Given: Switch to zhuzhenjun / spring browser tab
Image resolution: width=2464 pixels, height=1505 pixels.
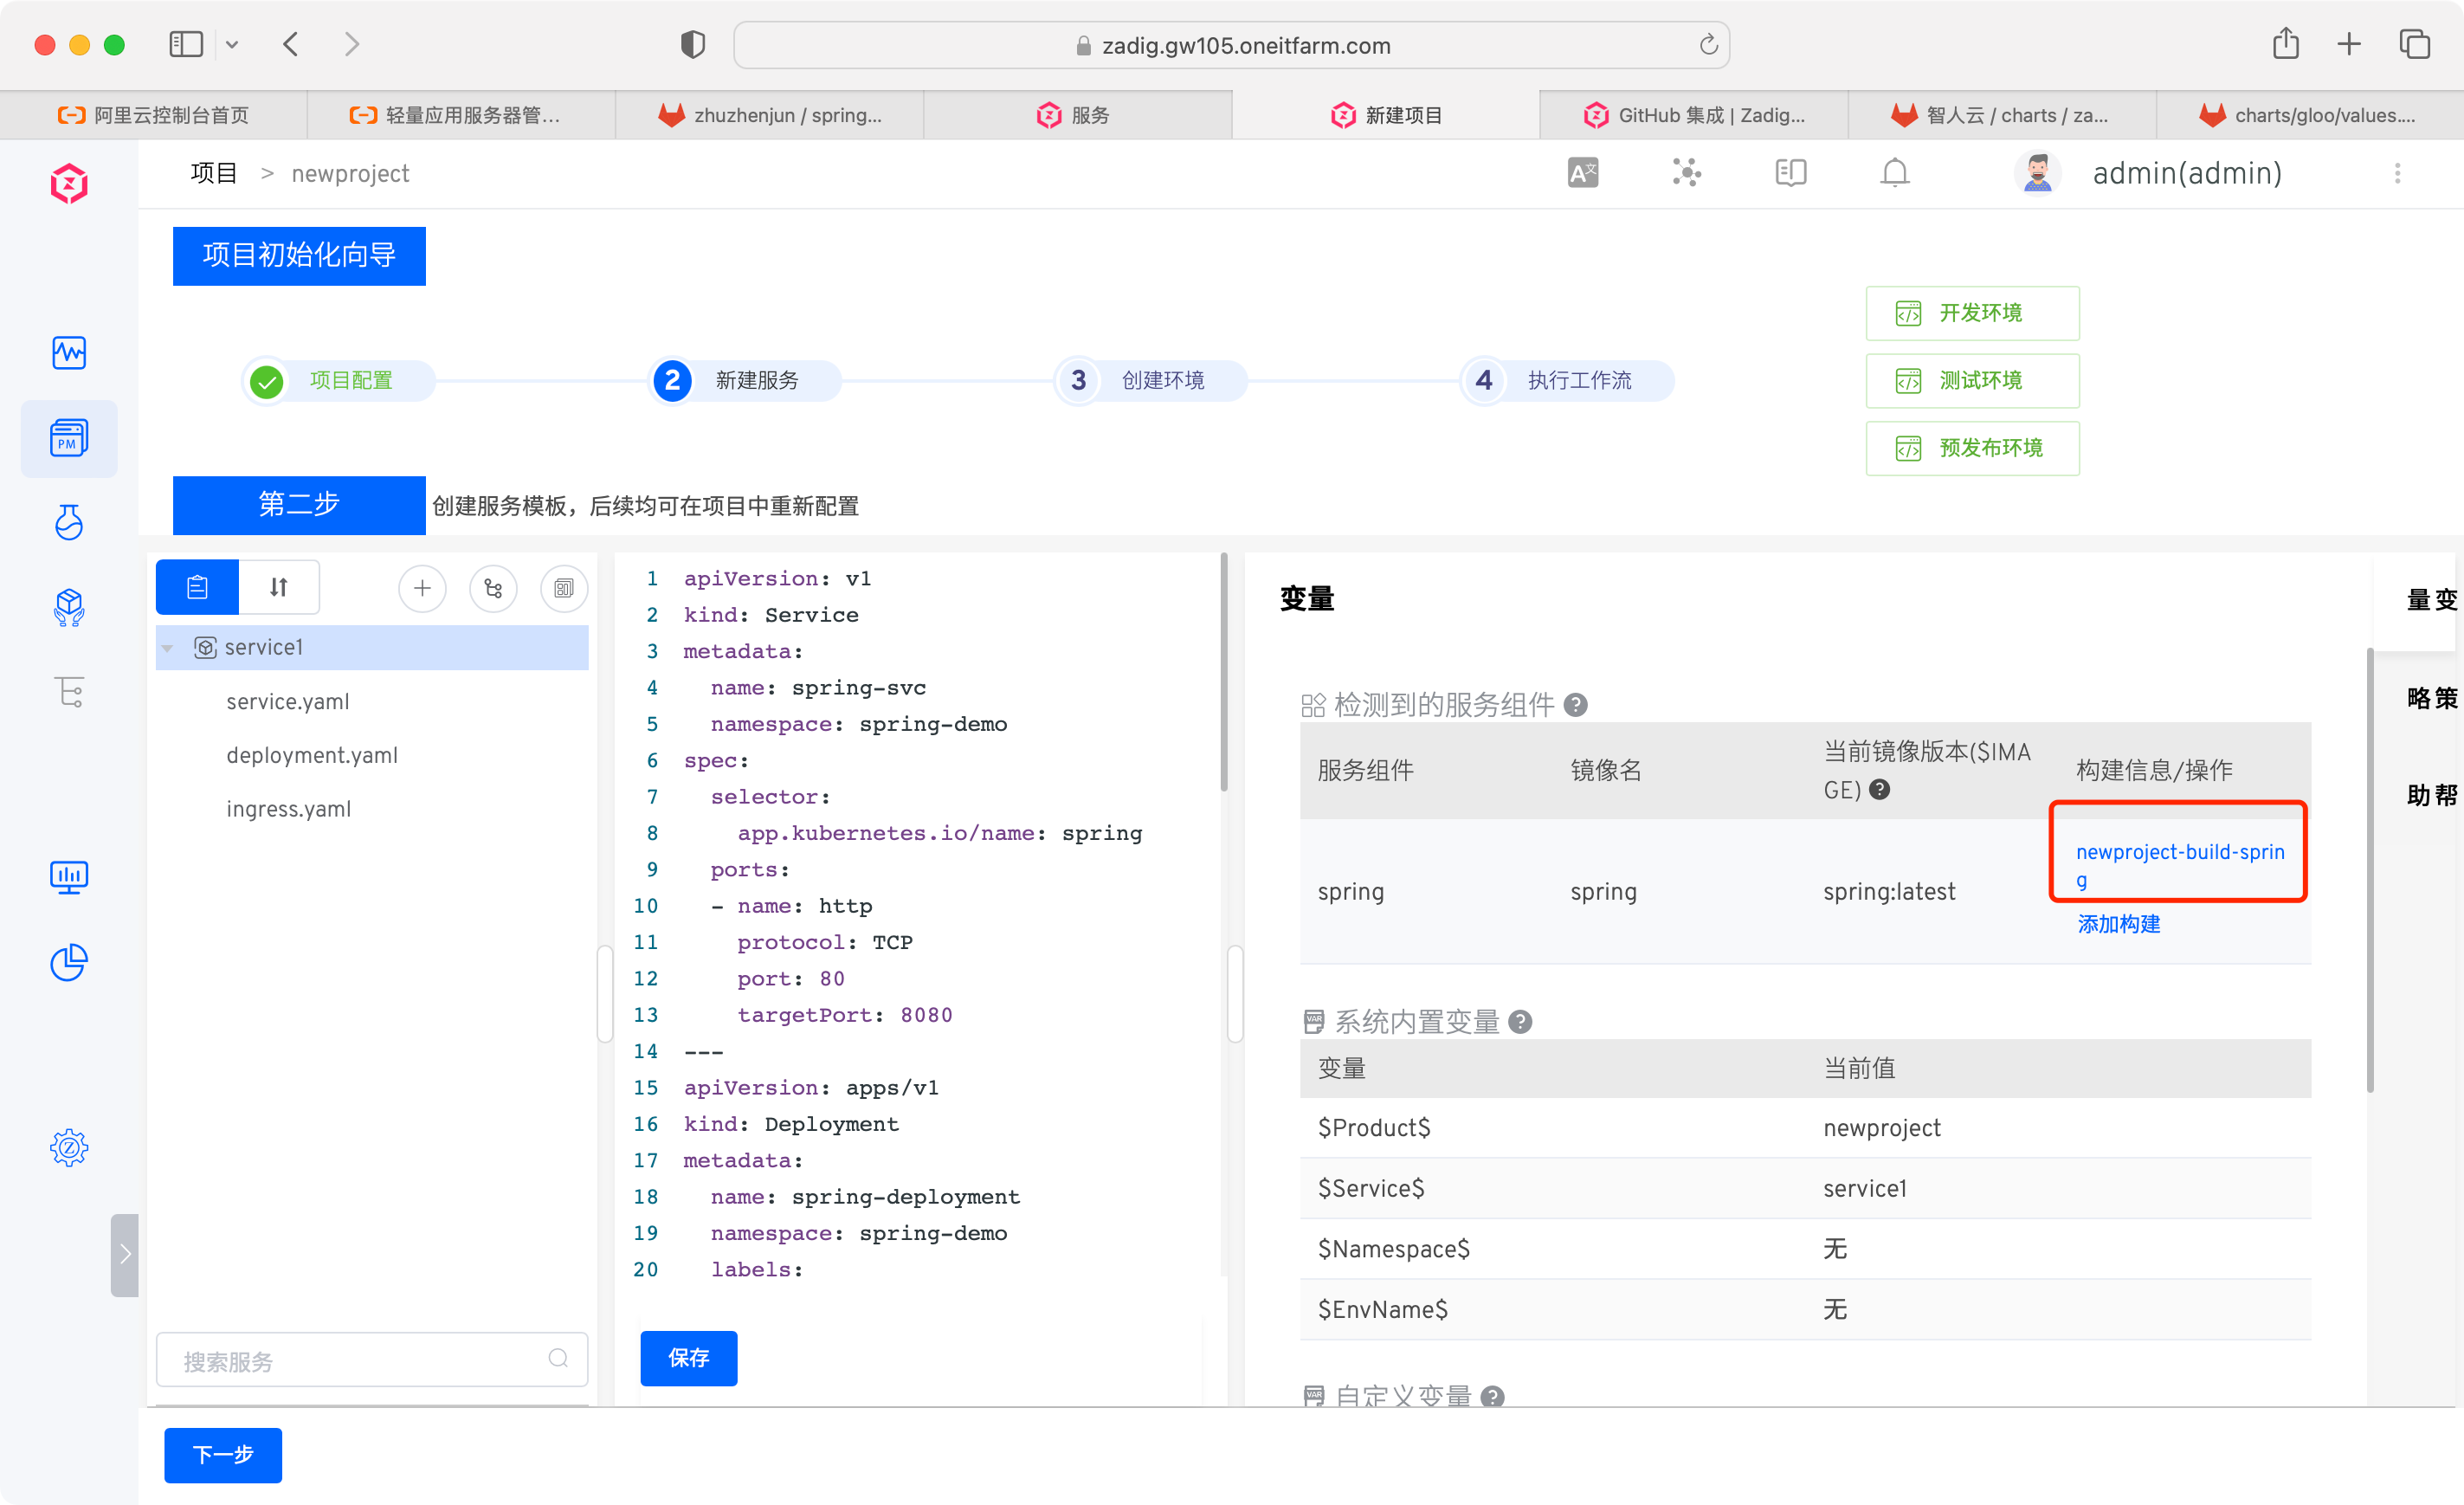Looking at the screenshot, I should coord(770,115).
